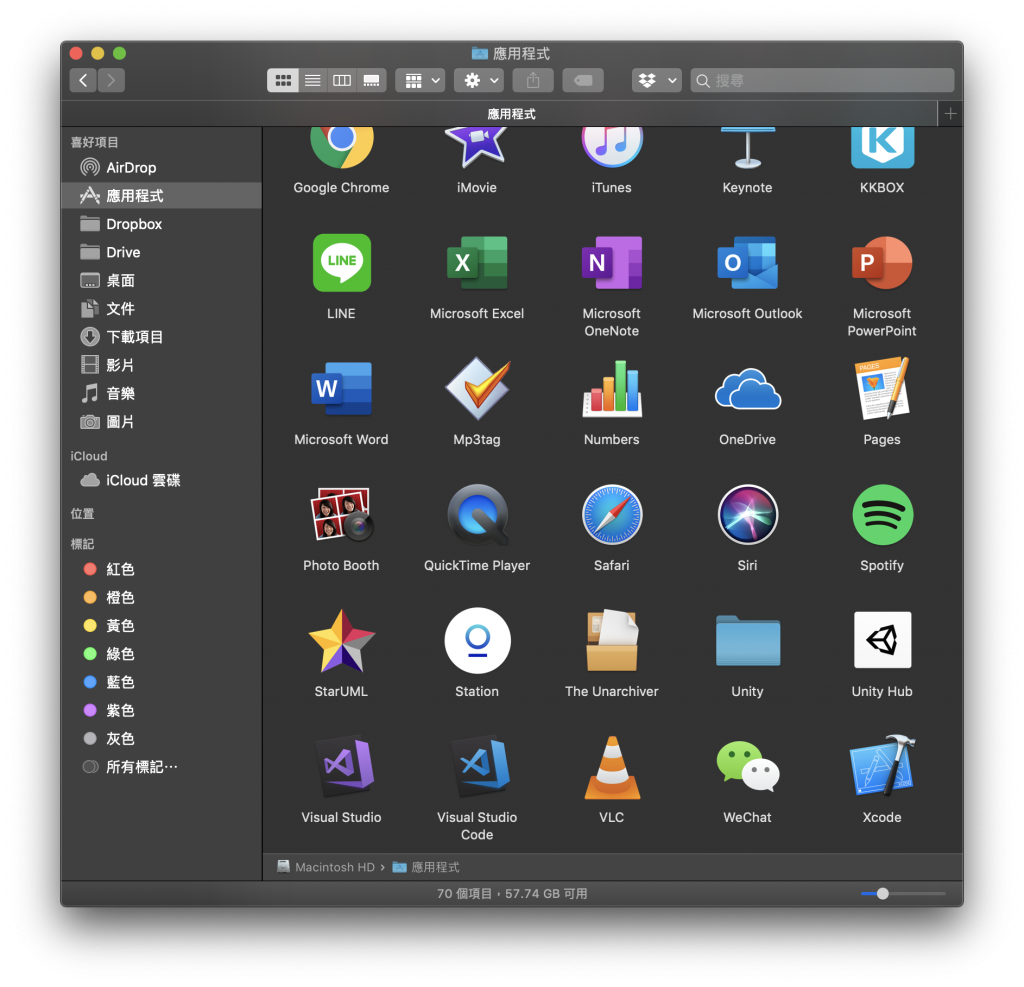The width and height of the screenshot is (1024, 987).
Task: Open Microsoft Excel icon
Action: click(x=477, y=263)
